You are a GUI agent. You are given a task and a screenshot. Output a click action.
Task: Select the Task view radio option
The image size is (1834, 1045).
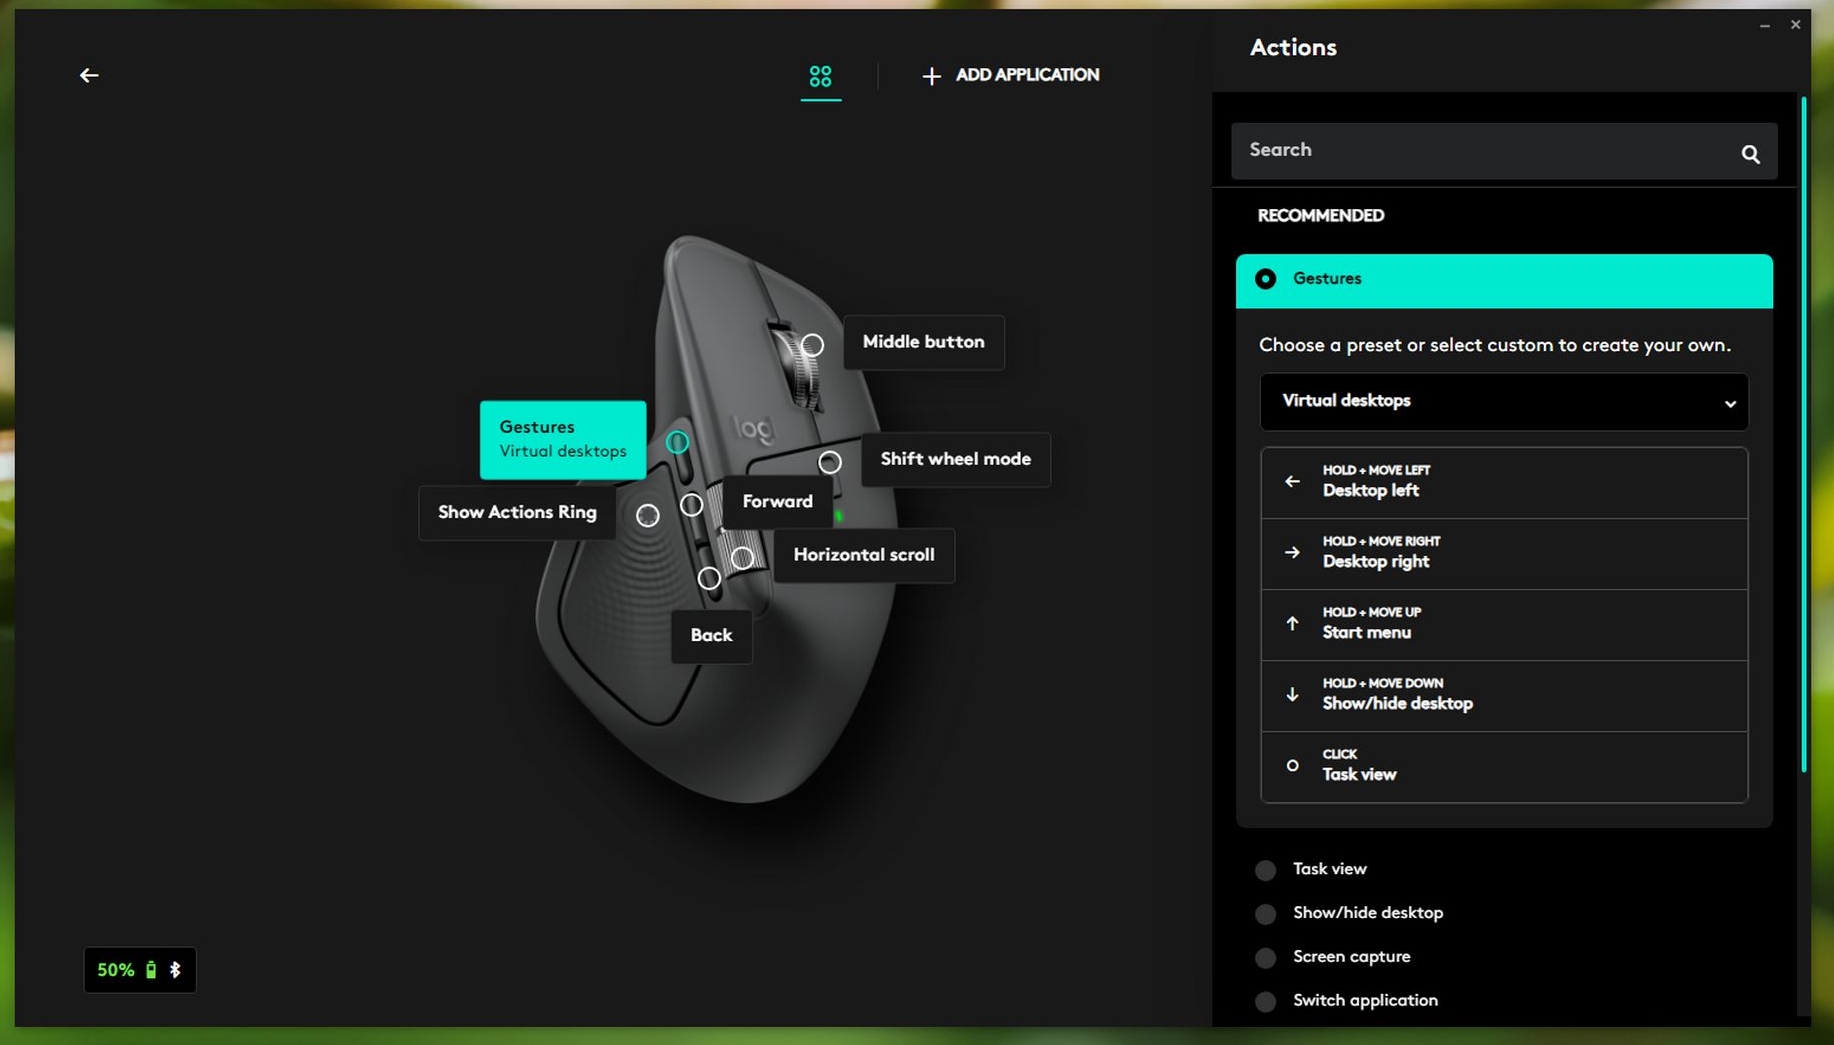[x=1266, y=870]
